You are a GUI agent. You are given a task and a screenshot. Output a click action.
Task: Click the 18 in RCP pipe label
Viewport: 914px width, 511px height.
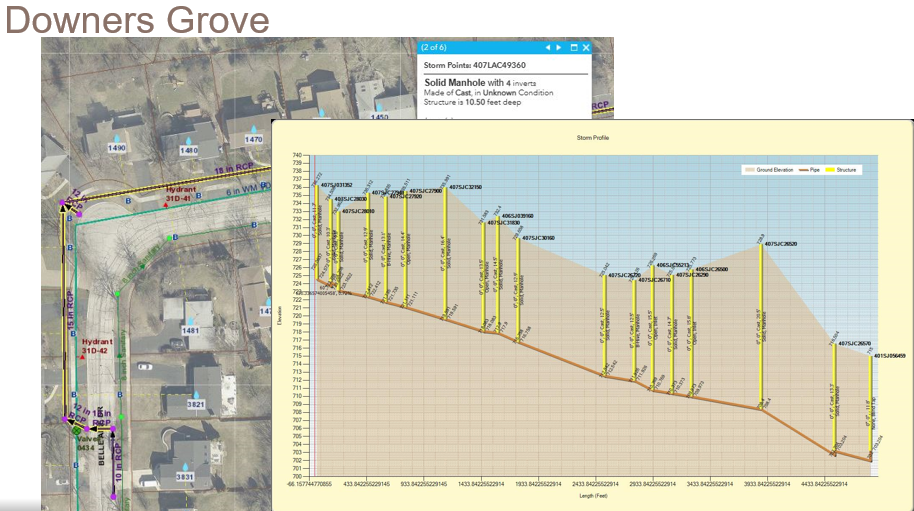click(x=234, y=168)
